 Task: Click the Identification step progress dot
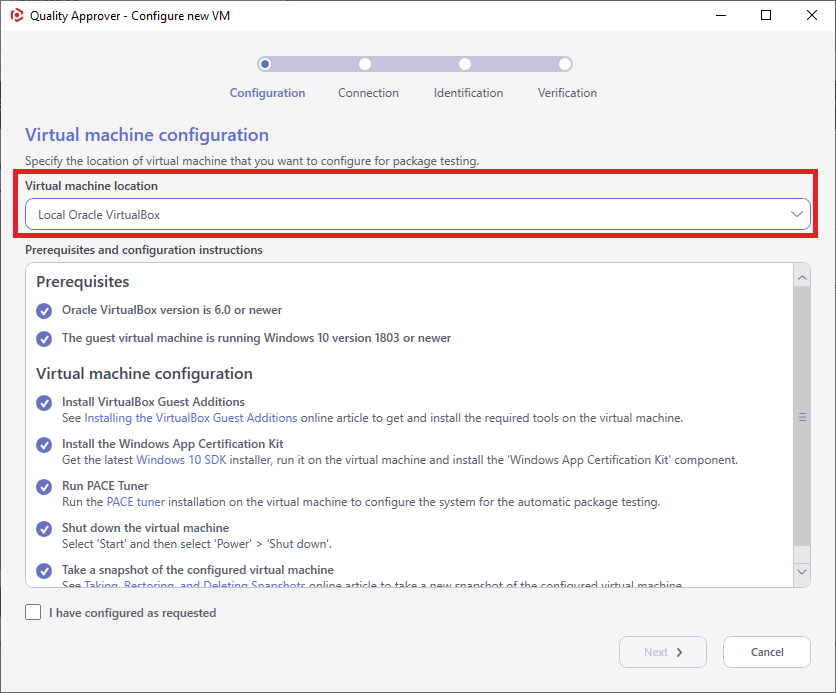pyautogui.click(x=465, y=64)
